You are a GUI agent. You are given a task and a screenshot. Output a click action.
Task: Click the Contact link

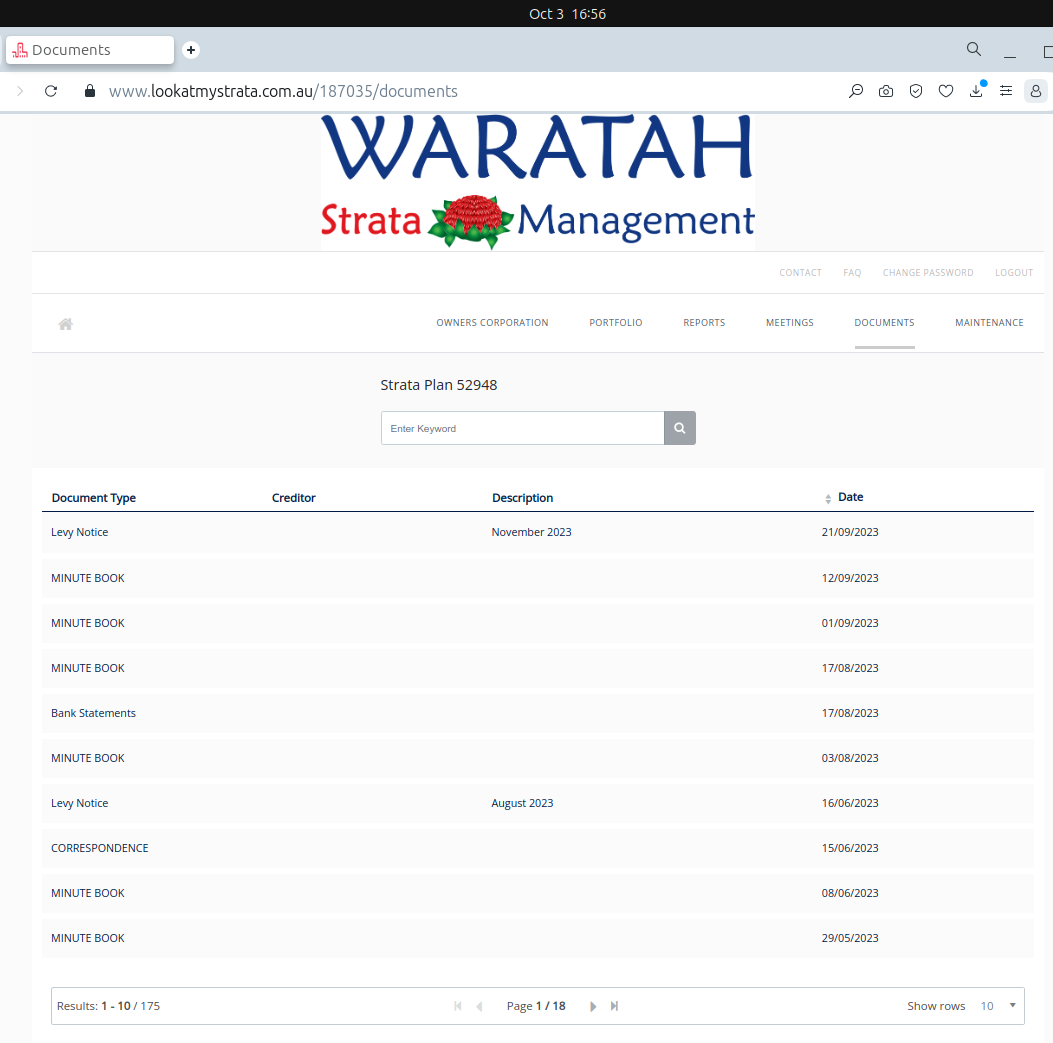tap(800, 273)
